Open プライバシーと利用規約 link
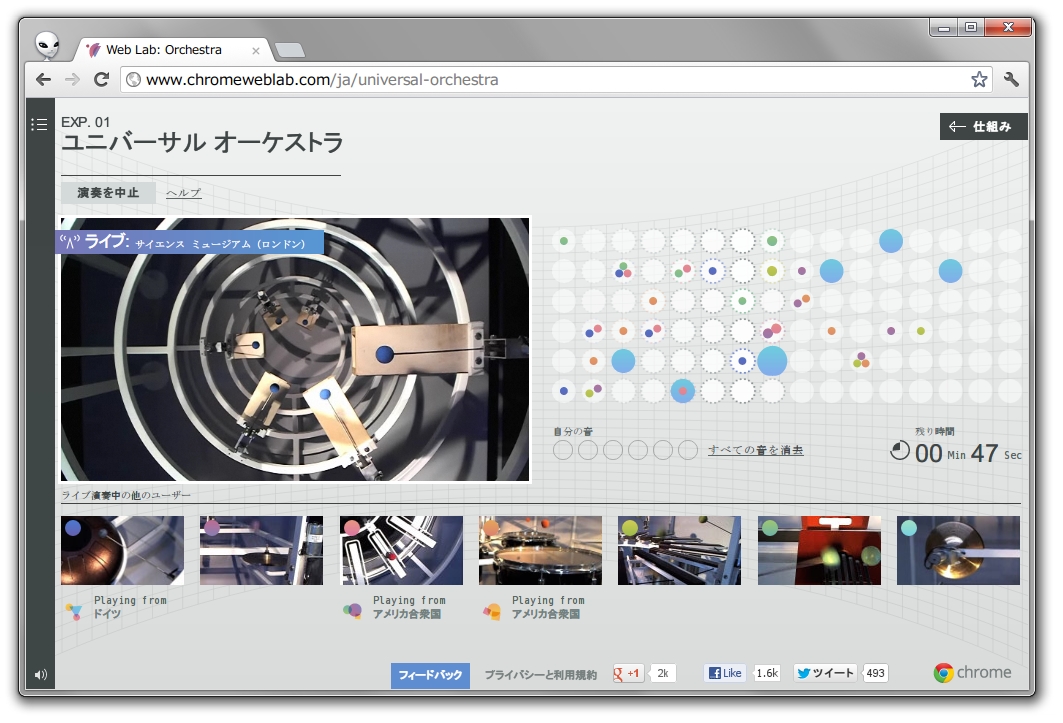1063x723 pixels. (x=540, y=675)
